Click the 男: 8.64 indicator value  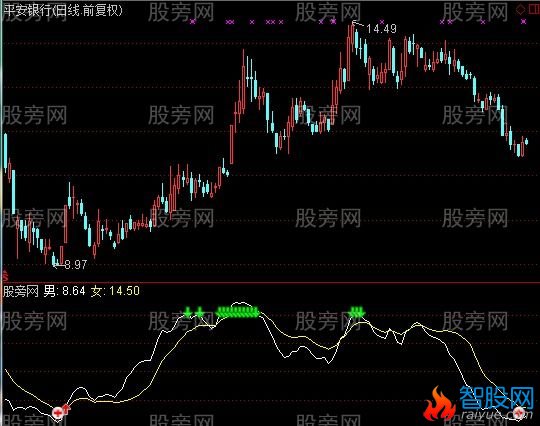pyautogui.click(x=64, y=291)
